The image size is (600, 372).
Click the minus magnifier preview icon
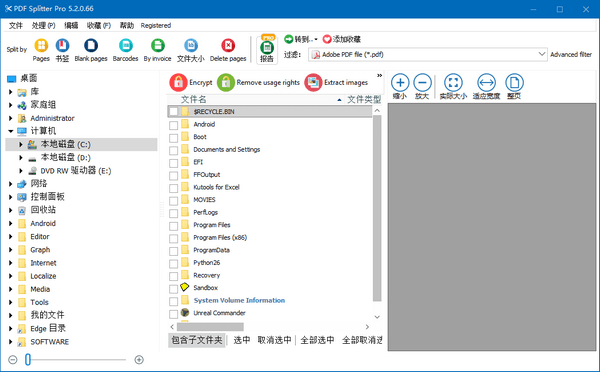point(422,83)
